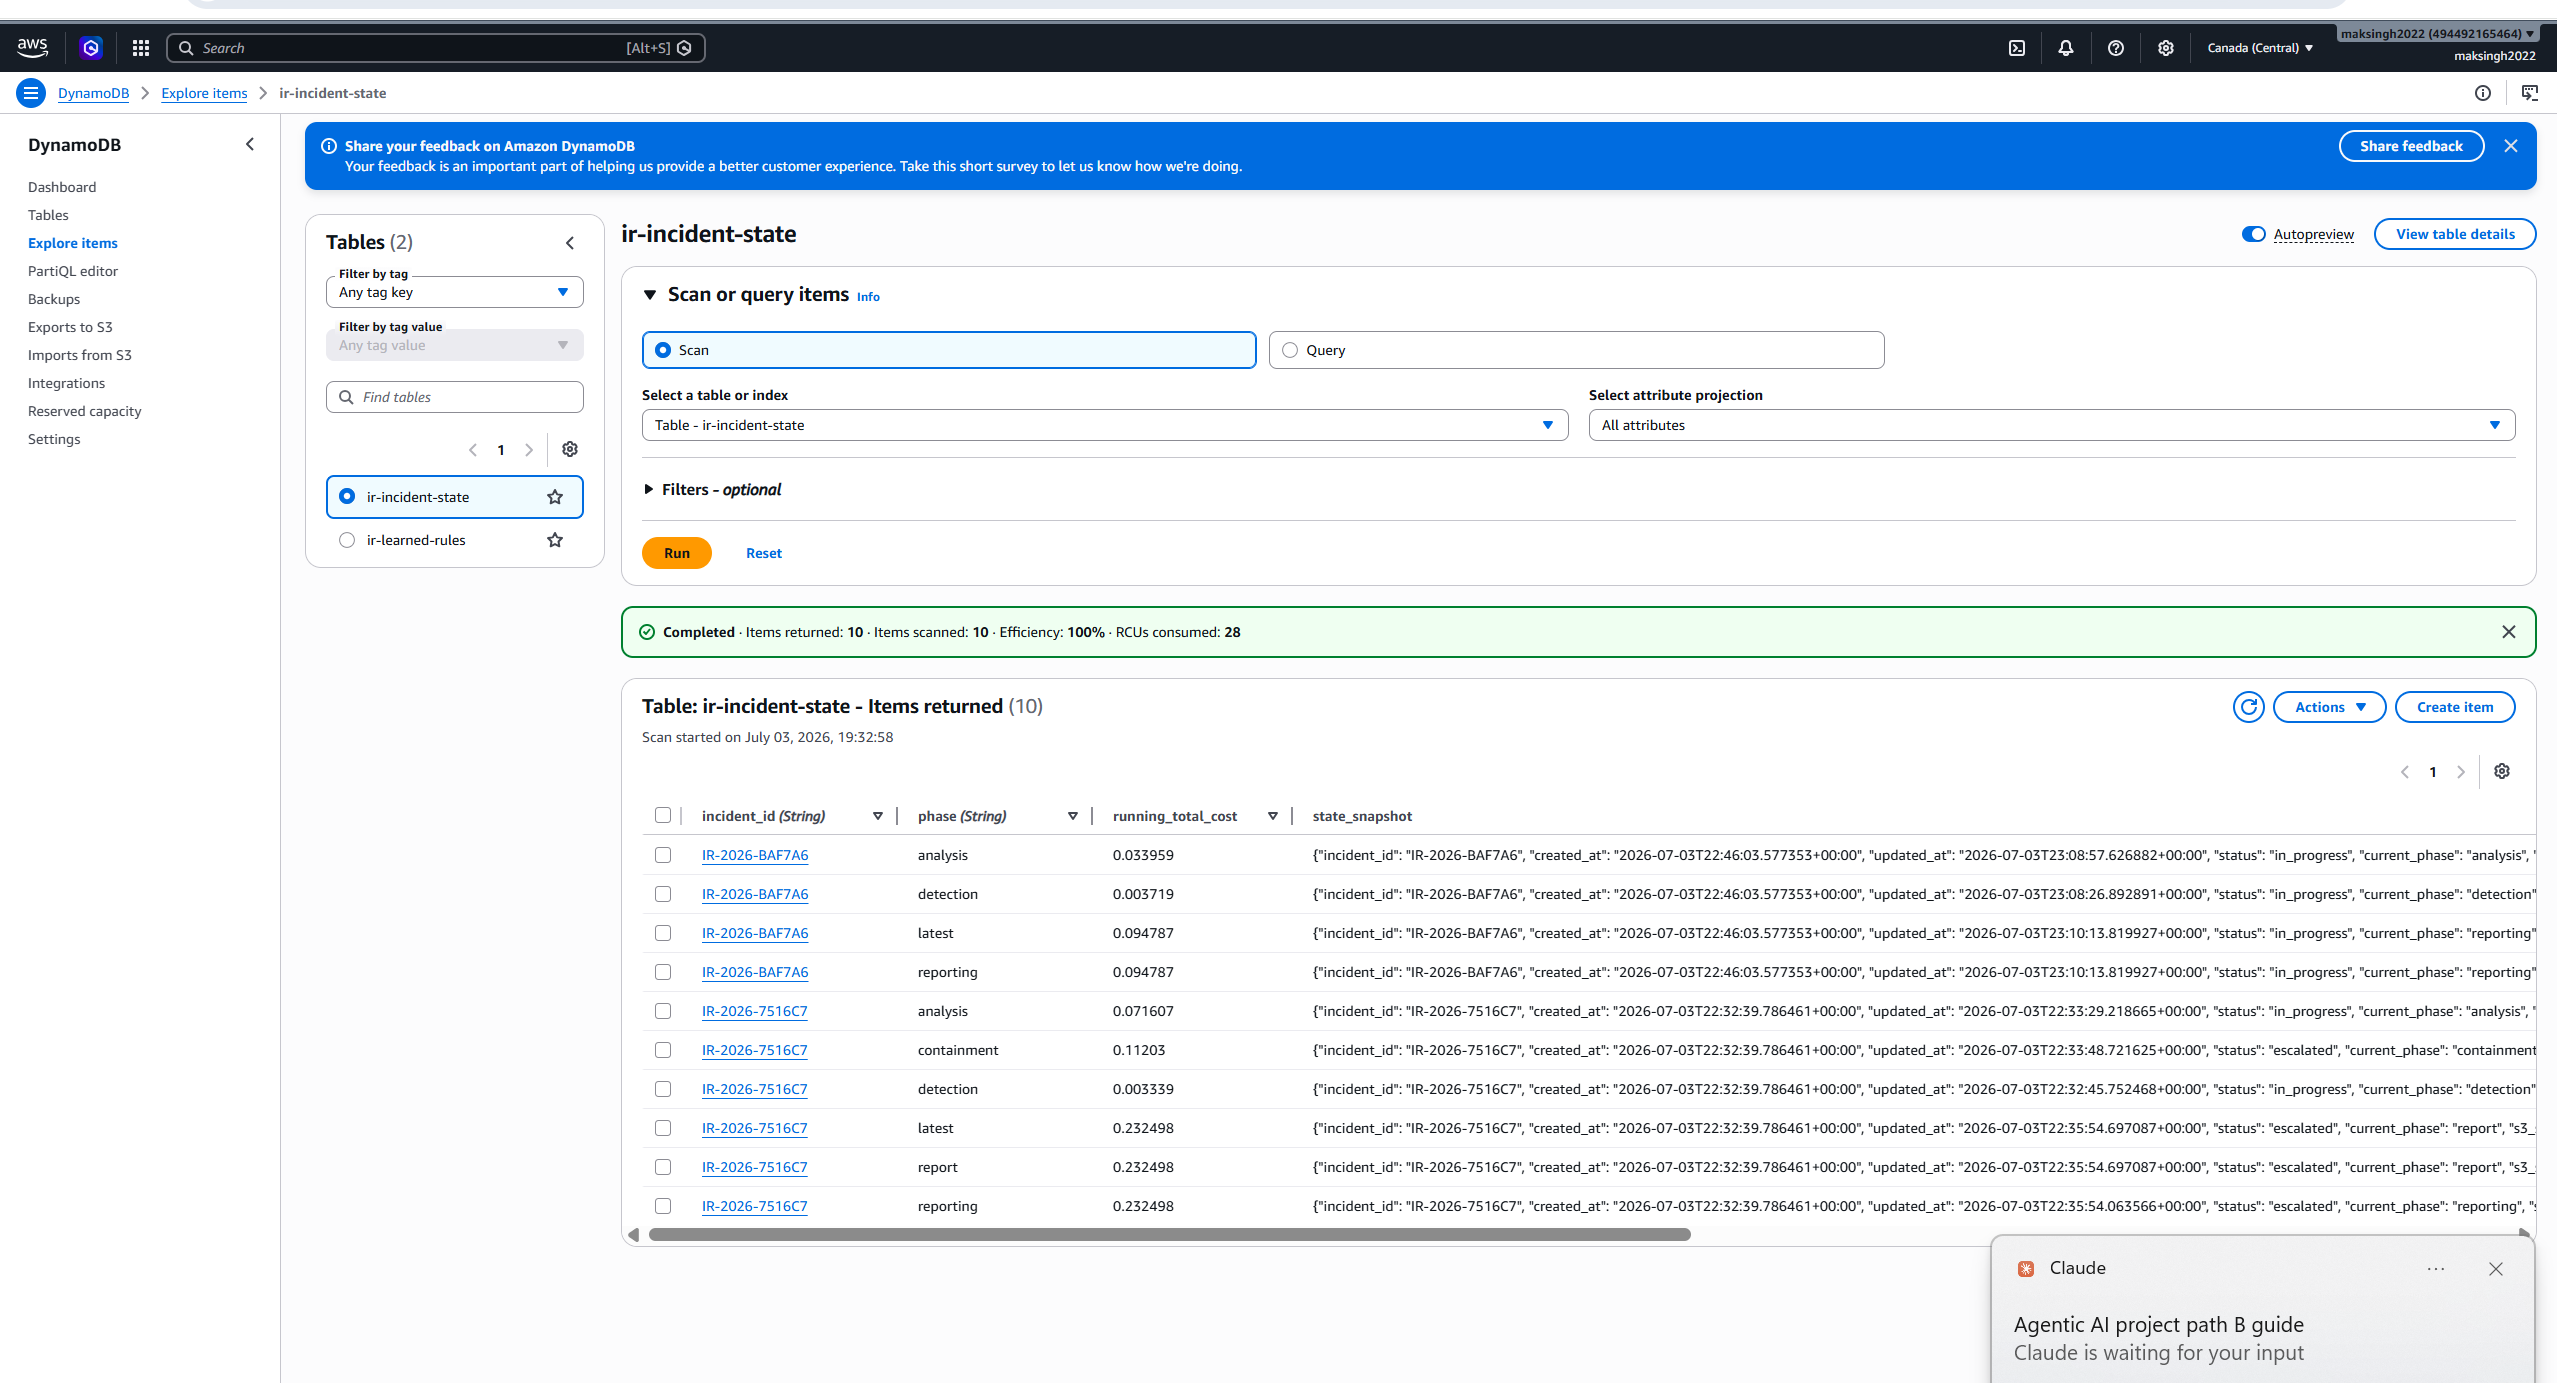Click the AWS console Search box

[x=436, y=48]
